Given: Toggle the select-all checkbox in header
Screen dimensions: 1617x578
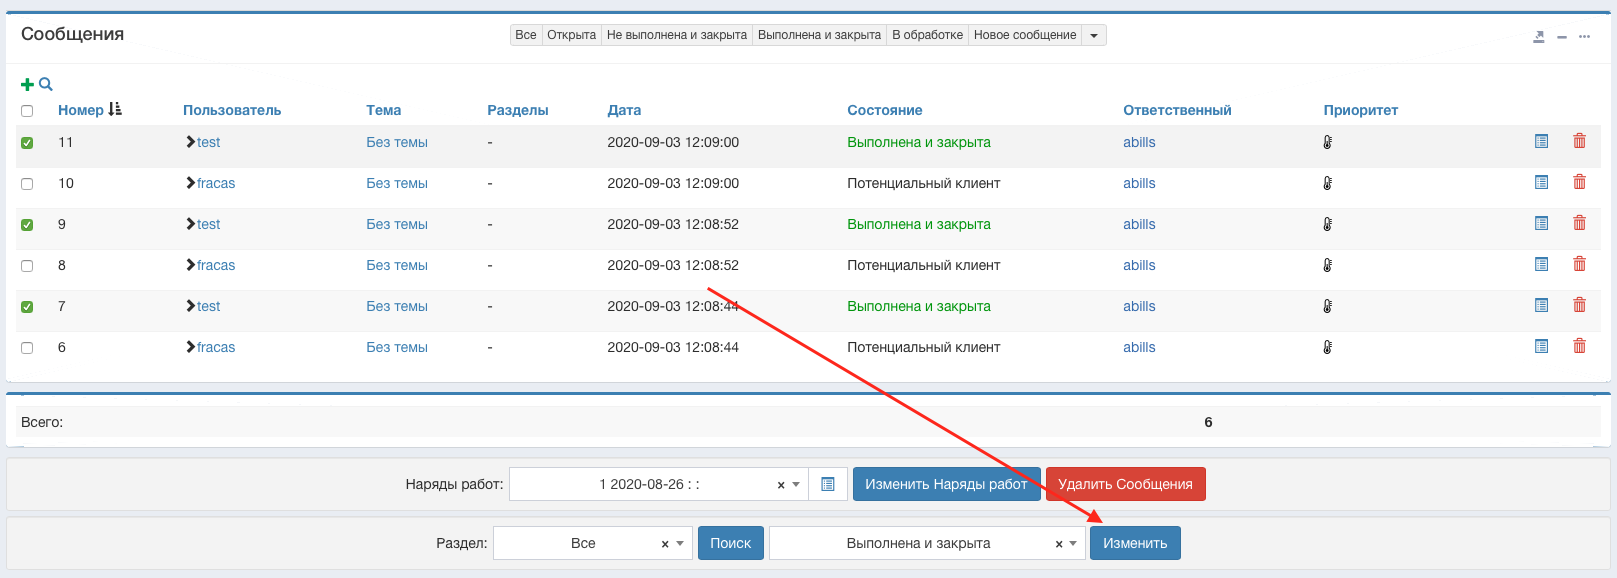Looking at the screenshot, I should pos(27,111).
